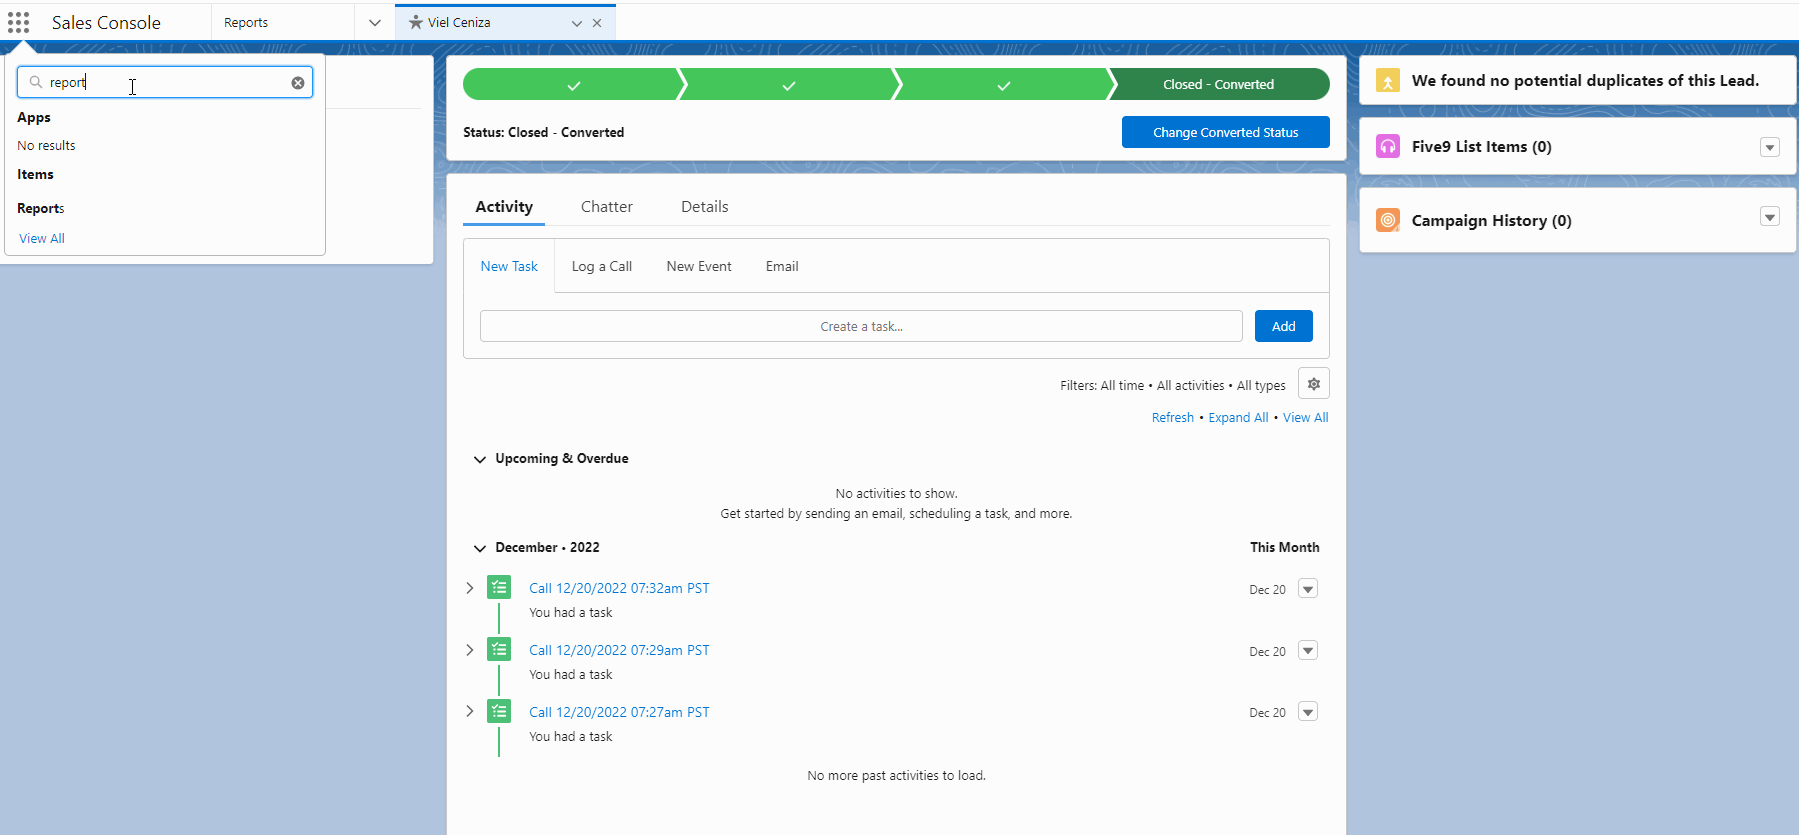Collapse the December 2022 section
Screen dimensions: 1799x835
pos(480,548)
